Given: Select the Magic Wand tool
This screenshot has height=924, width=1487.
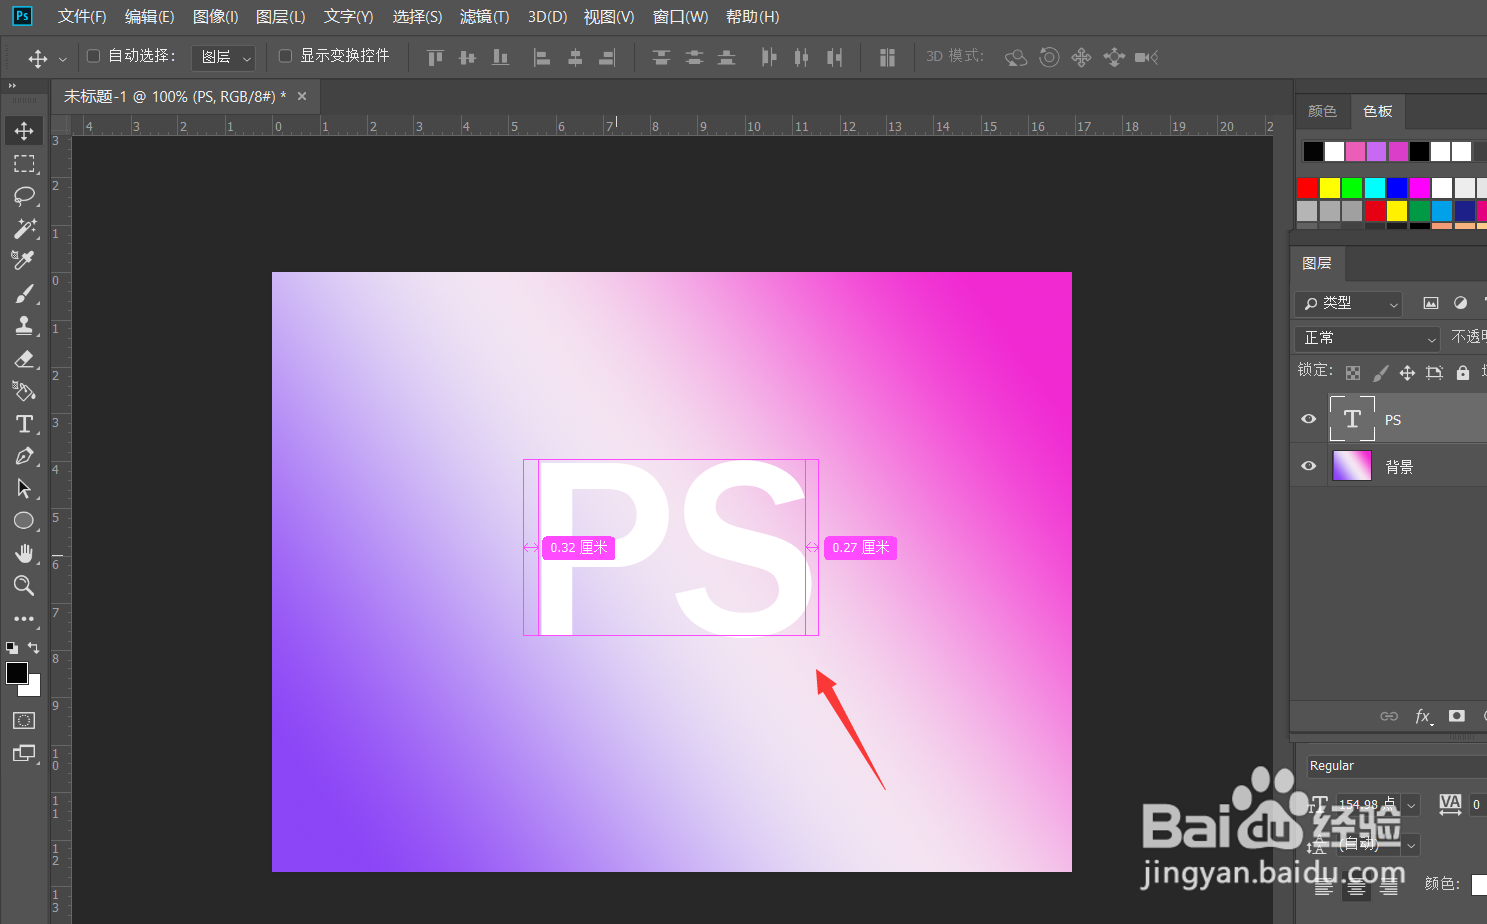Looking at the screenshot, I should pyautogui.click(x=24, y=228).
